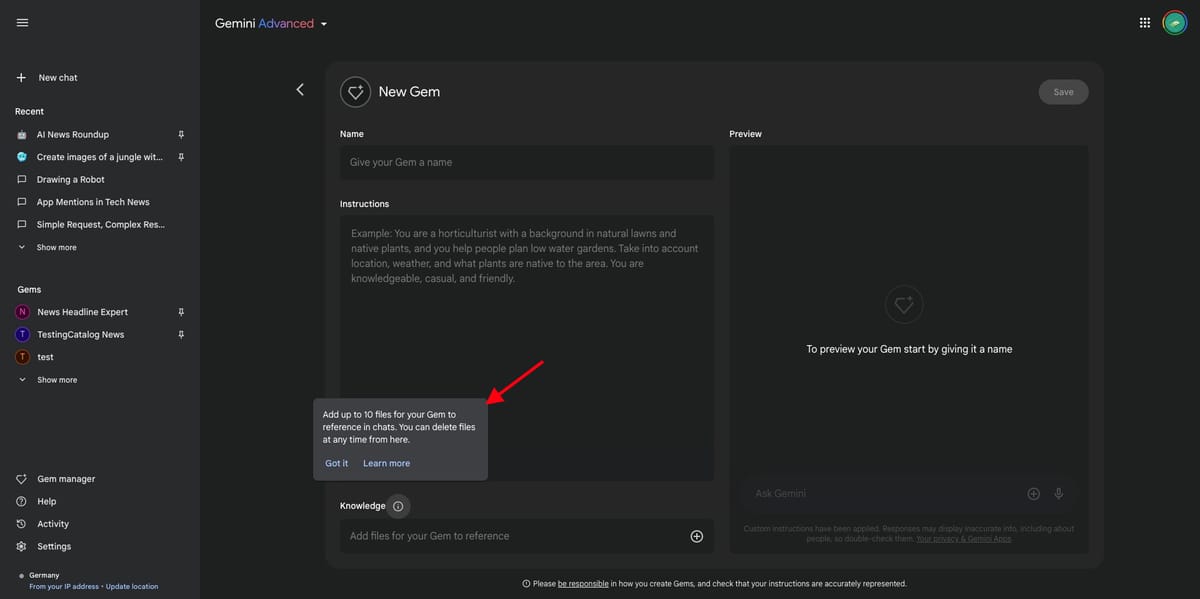Open Settings from the sidebar
This screenshot has width=1200, height=599.
55,546
